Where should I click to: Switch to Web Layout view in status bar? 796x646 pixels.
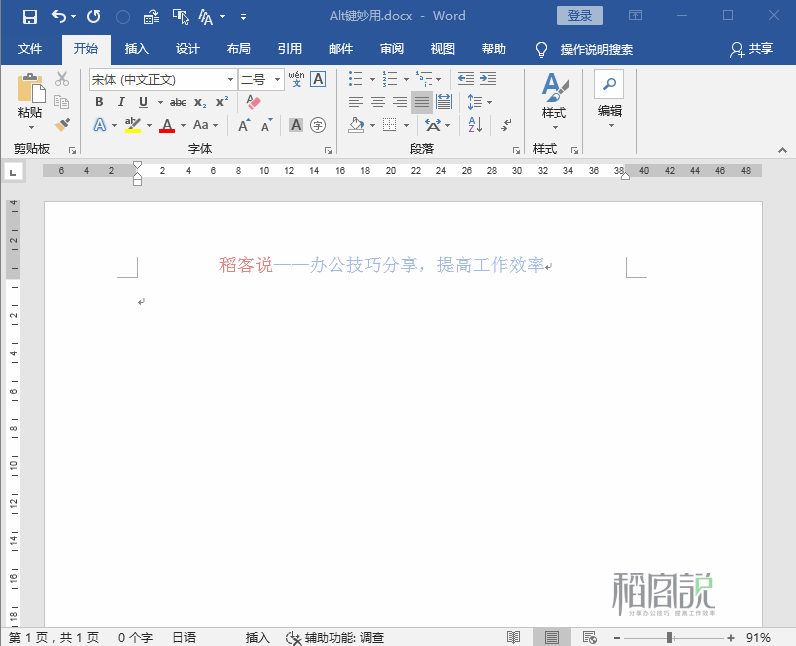589,637
